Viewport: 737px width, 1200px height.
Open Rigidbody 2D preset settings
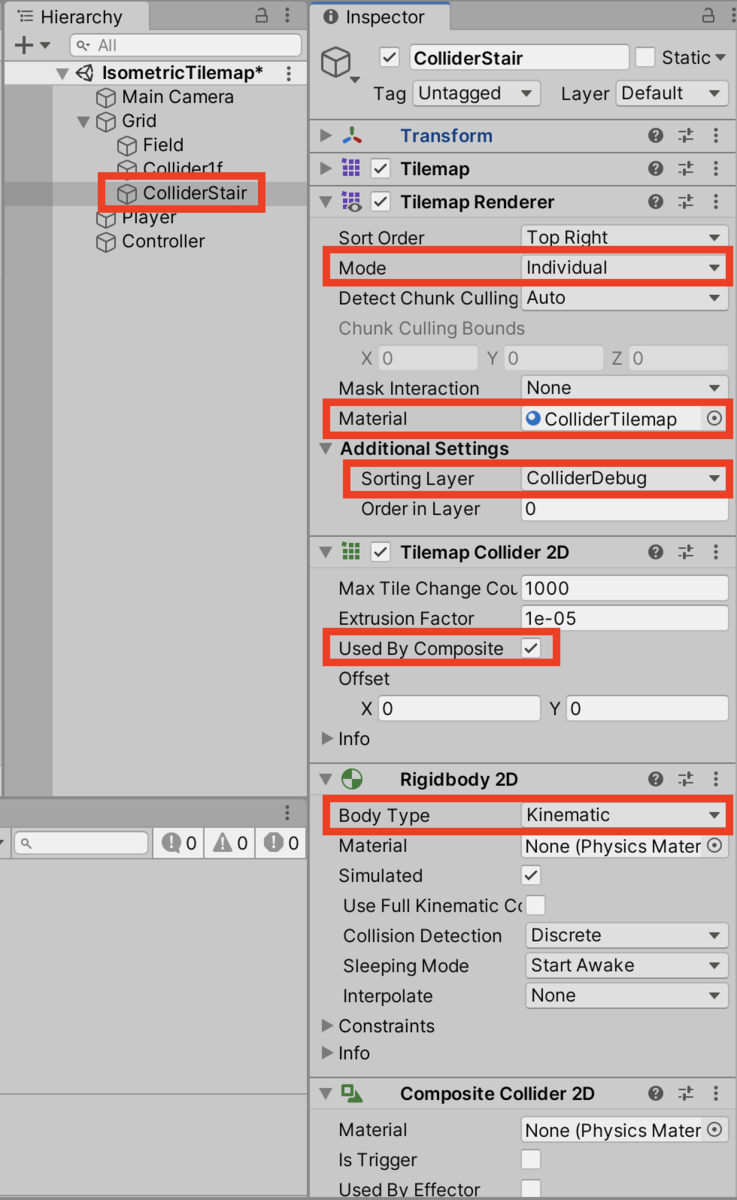(x=686, y=779)
